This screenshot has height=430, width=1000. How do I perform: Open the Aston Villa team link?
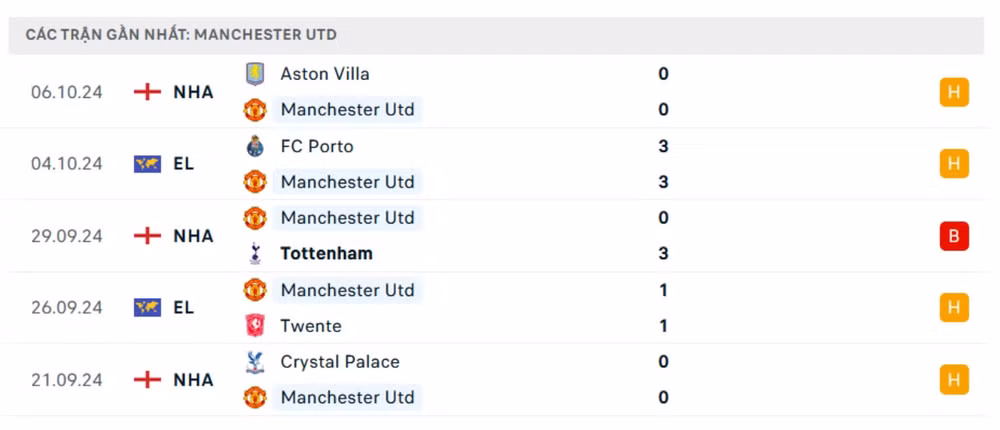pyautogui.click(x=325, y=74)
